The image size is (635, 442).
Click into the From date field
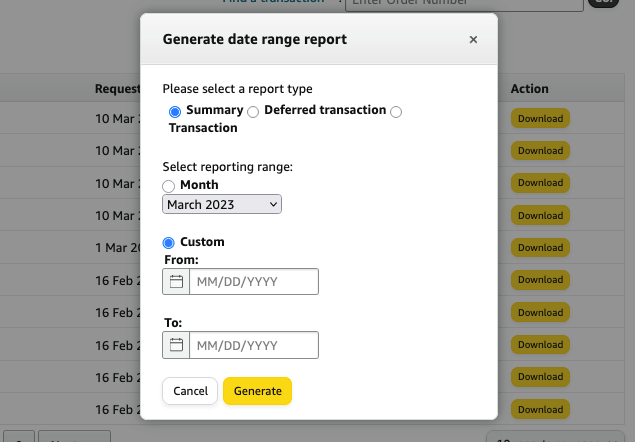[x=253, y=282]
